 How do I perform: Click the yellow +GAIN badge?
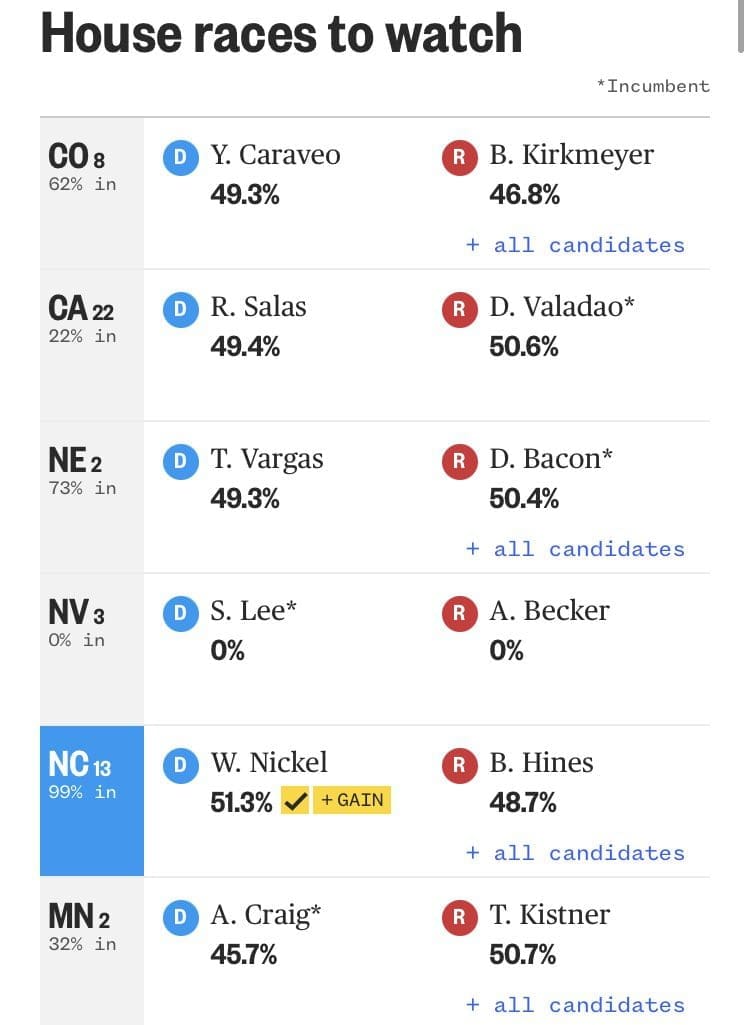351,801
